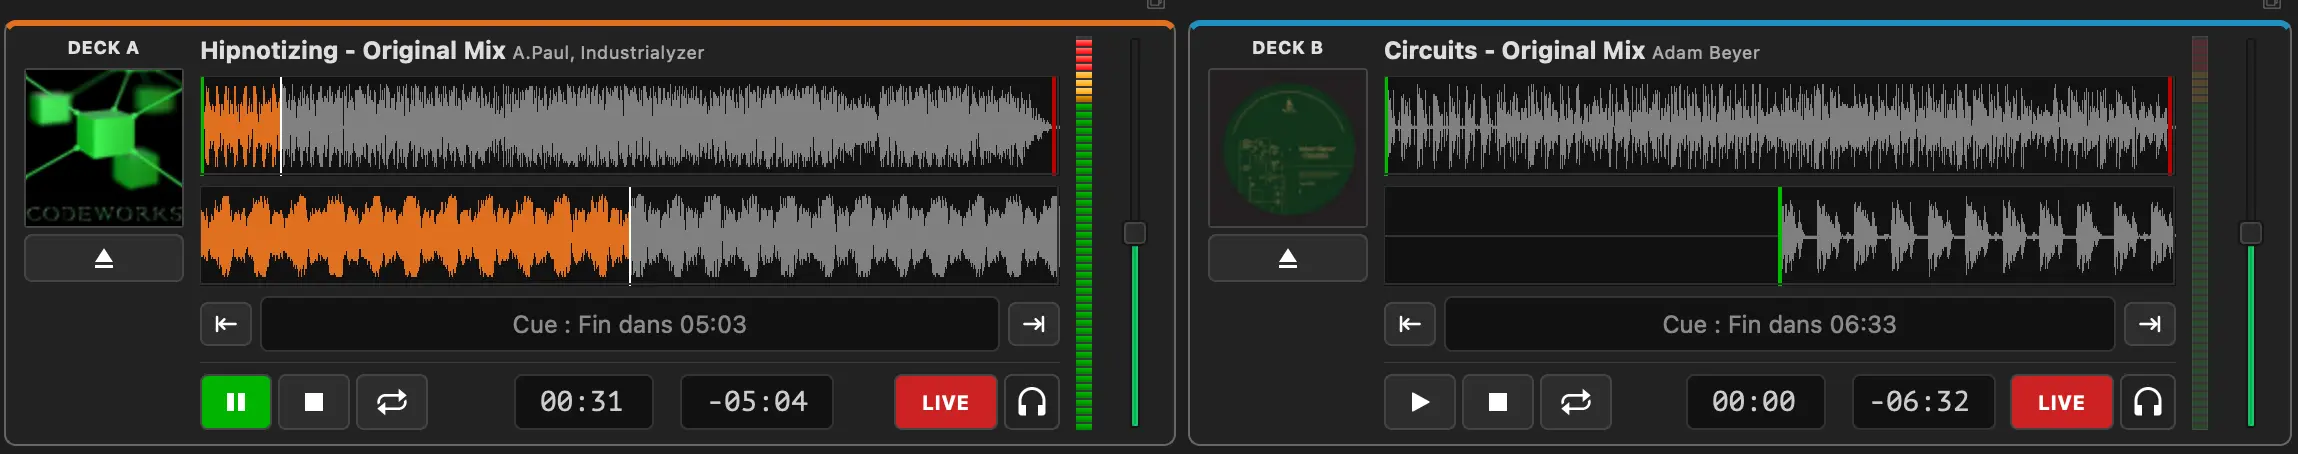Click Deck A level meter
Screen dimensions: 2298x454
click(x=1084, y=234)
